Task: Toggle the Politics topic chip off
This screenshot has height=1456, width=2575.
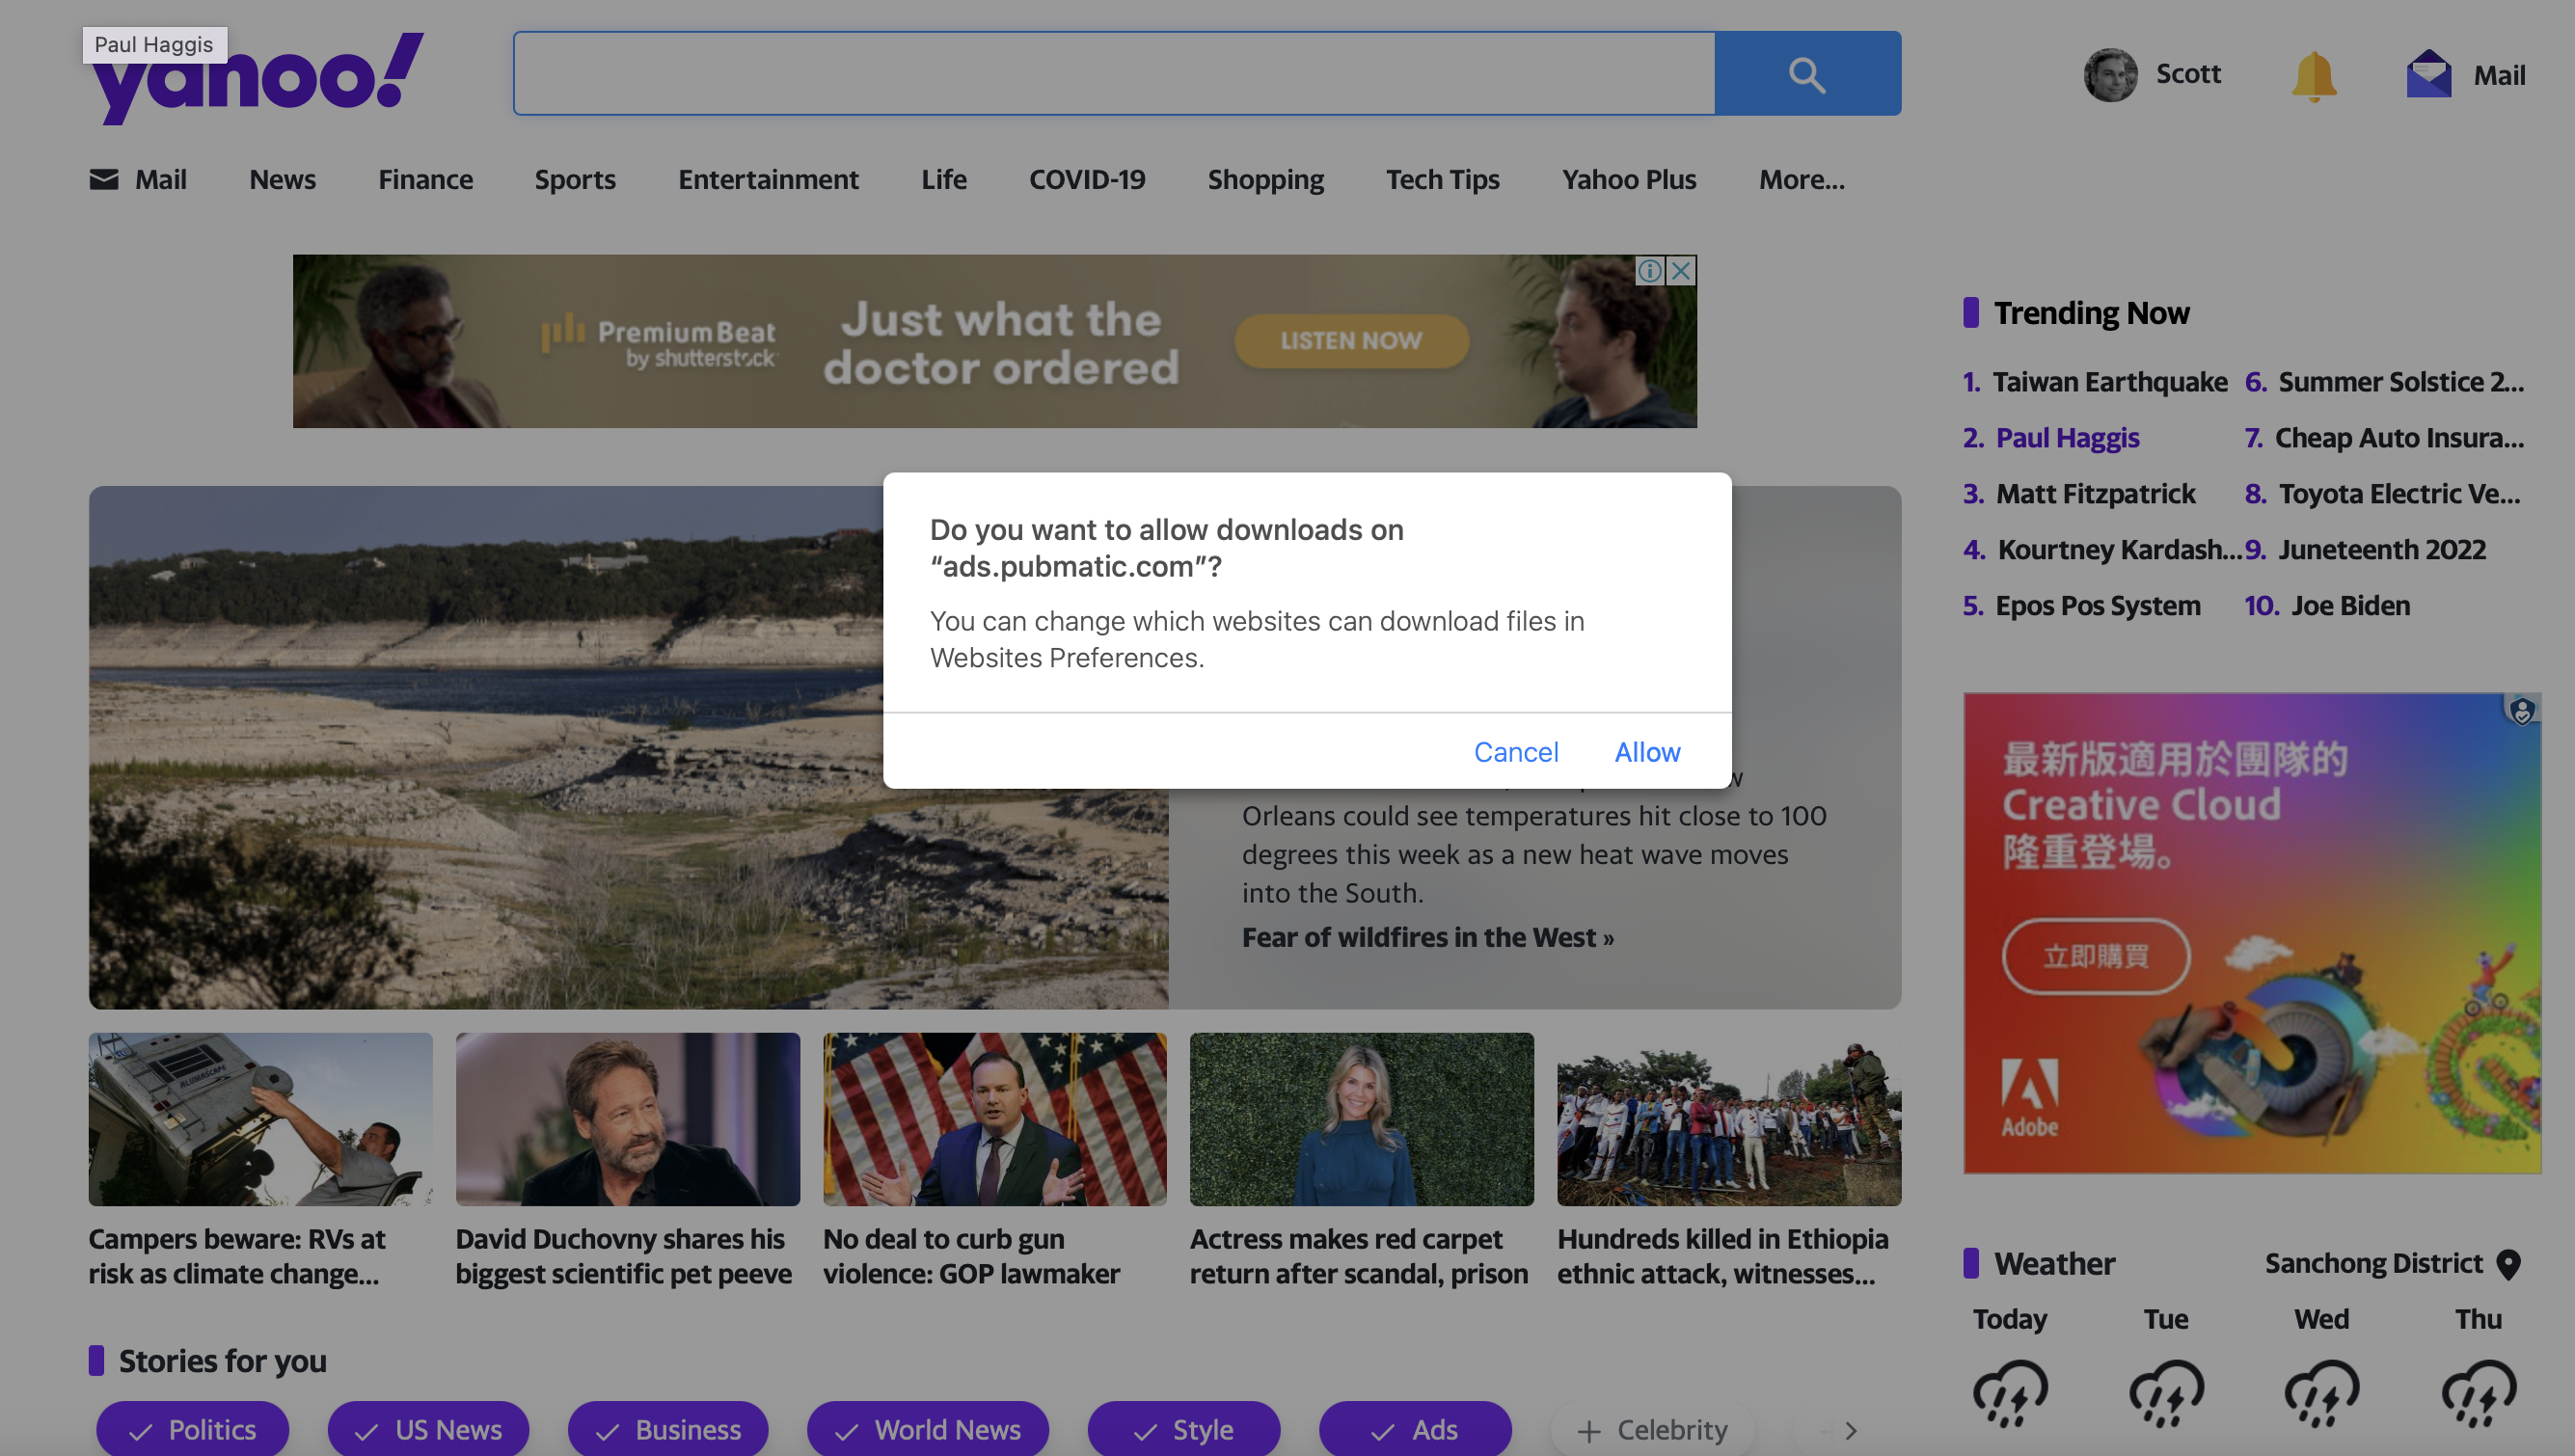Action: [x=193, y=1430]
